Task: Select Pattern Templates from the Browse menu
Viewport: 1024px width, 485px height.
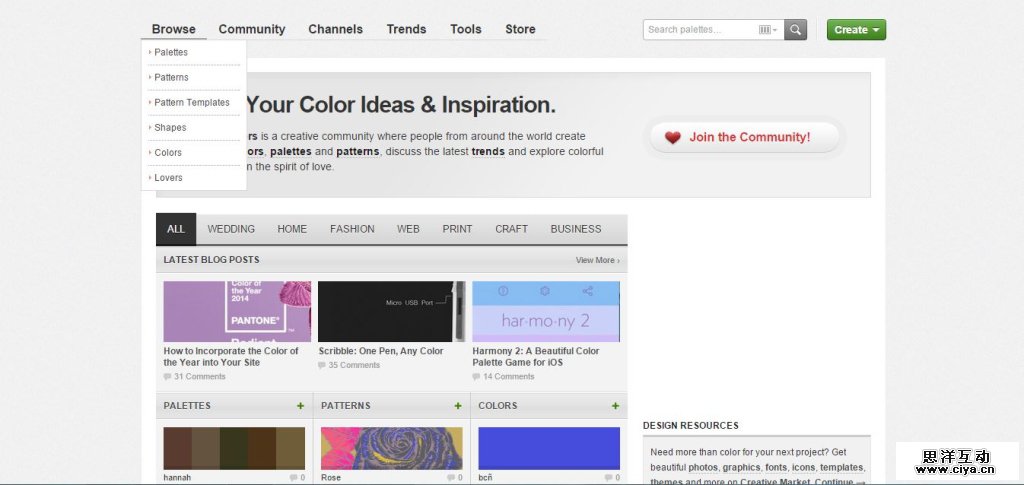Action: click(x=192, y=102)
